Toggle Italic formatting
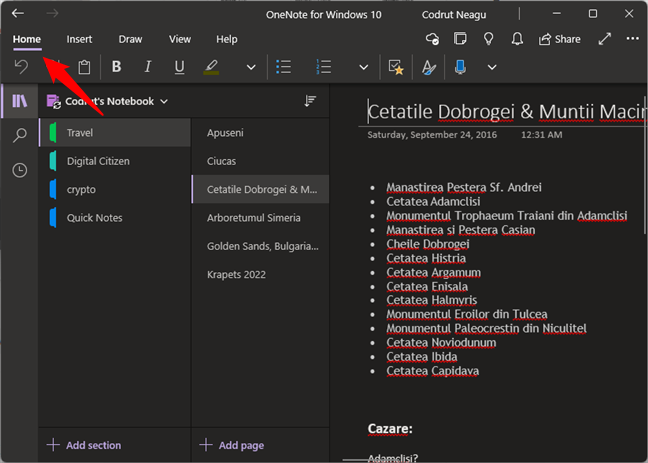This screenshot has width=648, height=463. pyautogui.click(x=148, y=67)
